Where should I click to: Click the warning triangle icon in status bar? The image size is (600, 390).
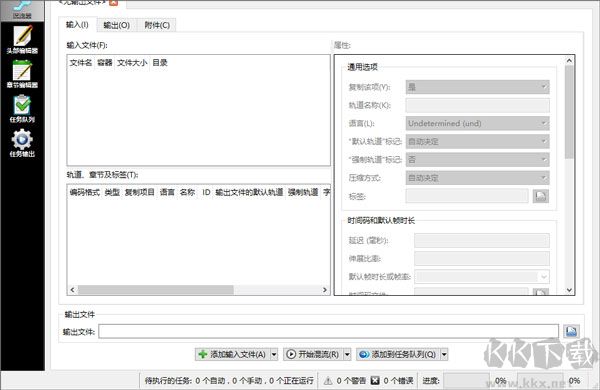point(328,381)
